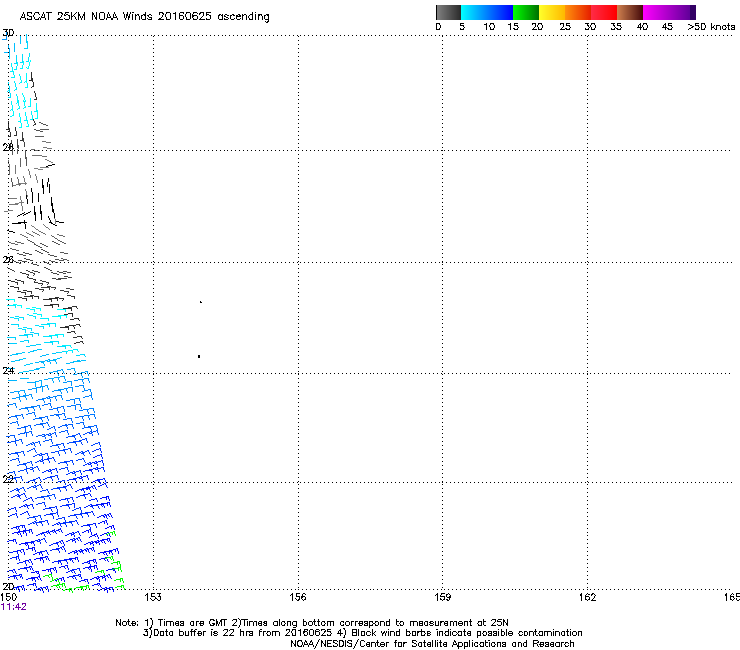Click the upper isolated black dot
Image resolution: width=740 pixels, height=650 pixels.
[x=201, y=302]
